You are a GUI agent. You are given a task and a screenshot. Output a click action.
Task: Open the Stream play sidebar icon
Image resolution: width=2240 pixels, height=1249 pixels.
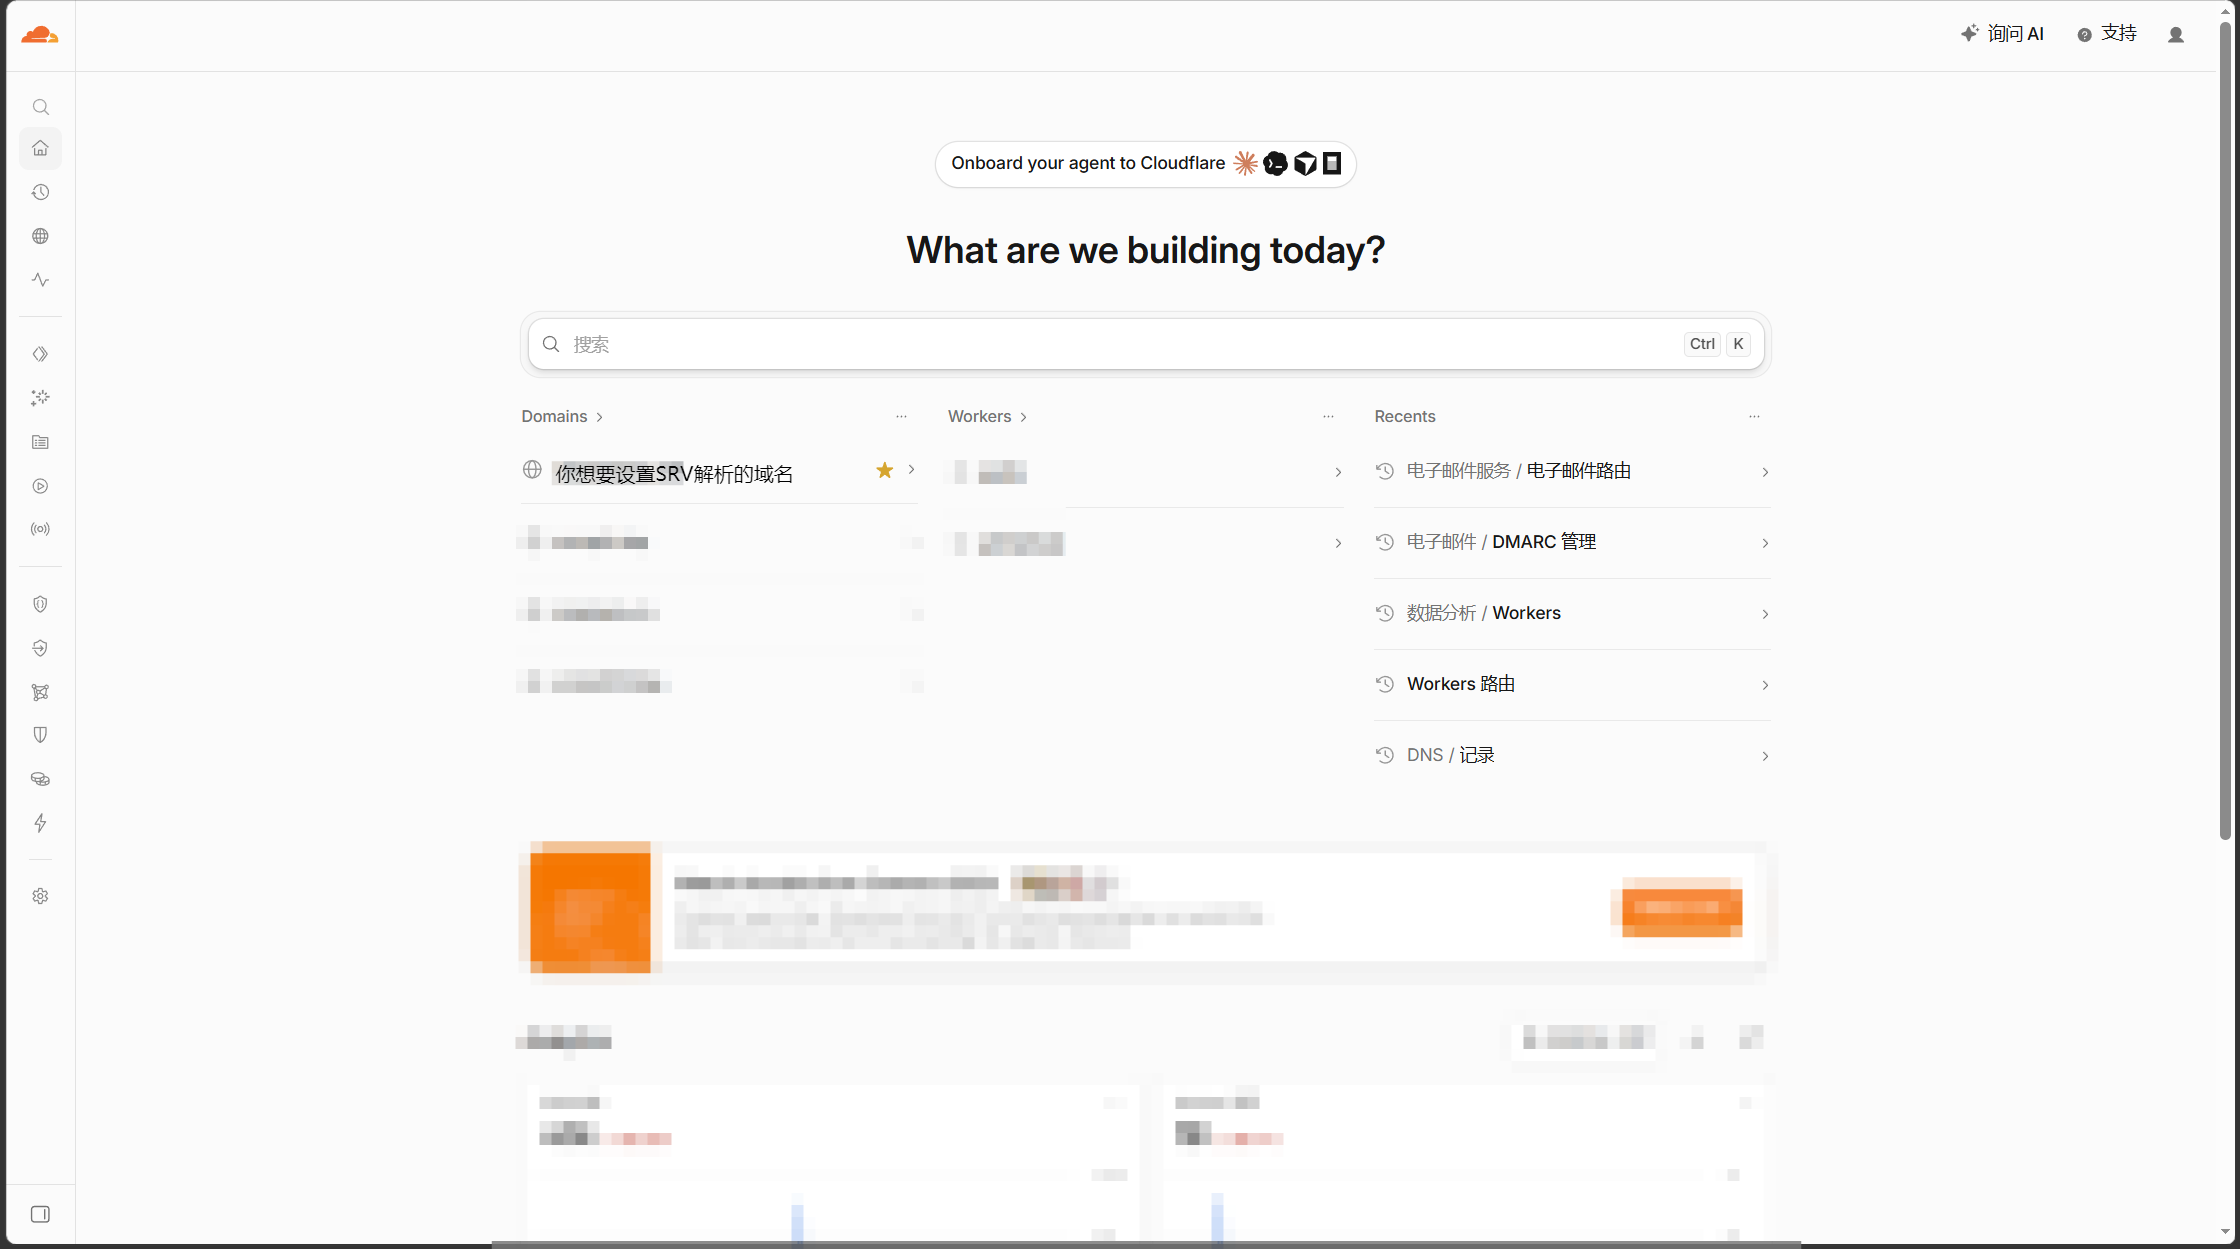click(x=40, y=486)
